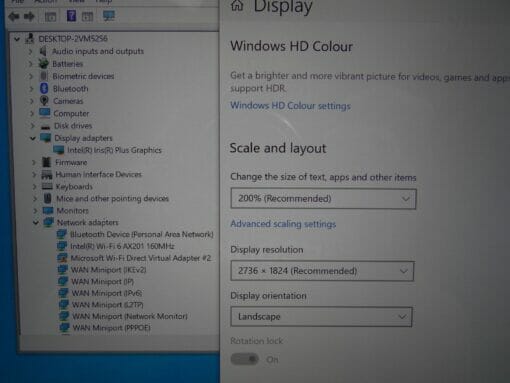This screenshot has width=510, height=383.
Task: Select WAN Miniport (PPPOE) entry
Action: [112, 328]
